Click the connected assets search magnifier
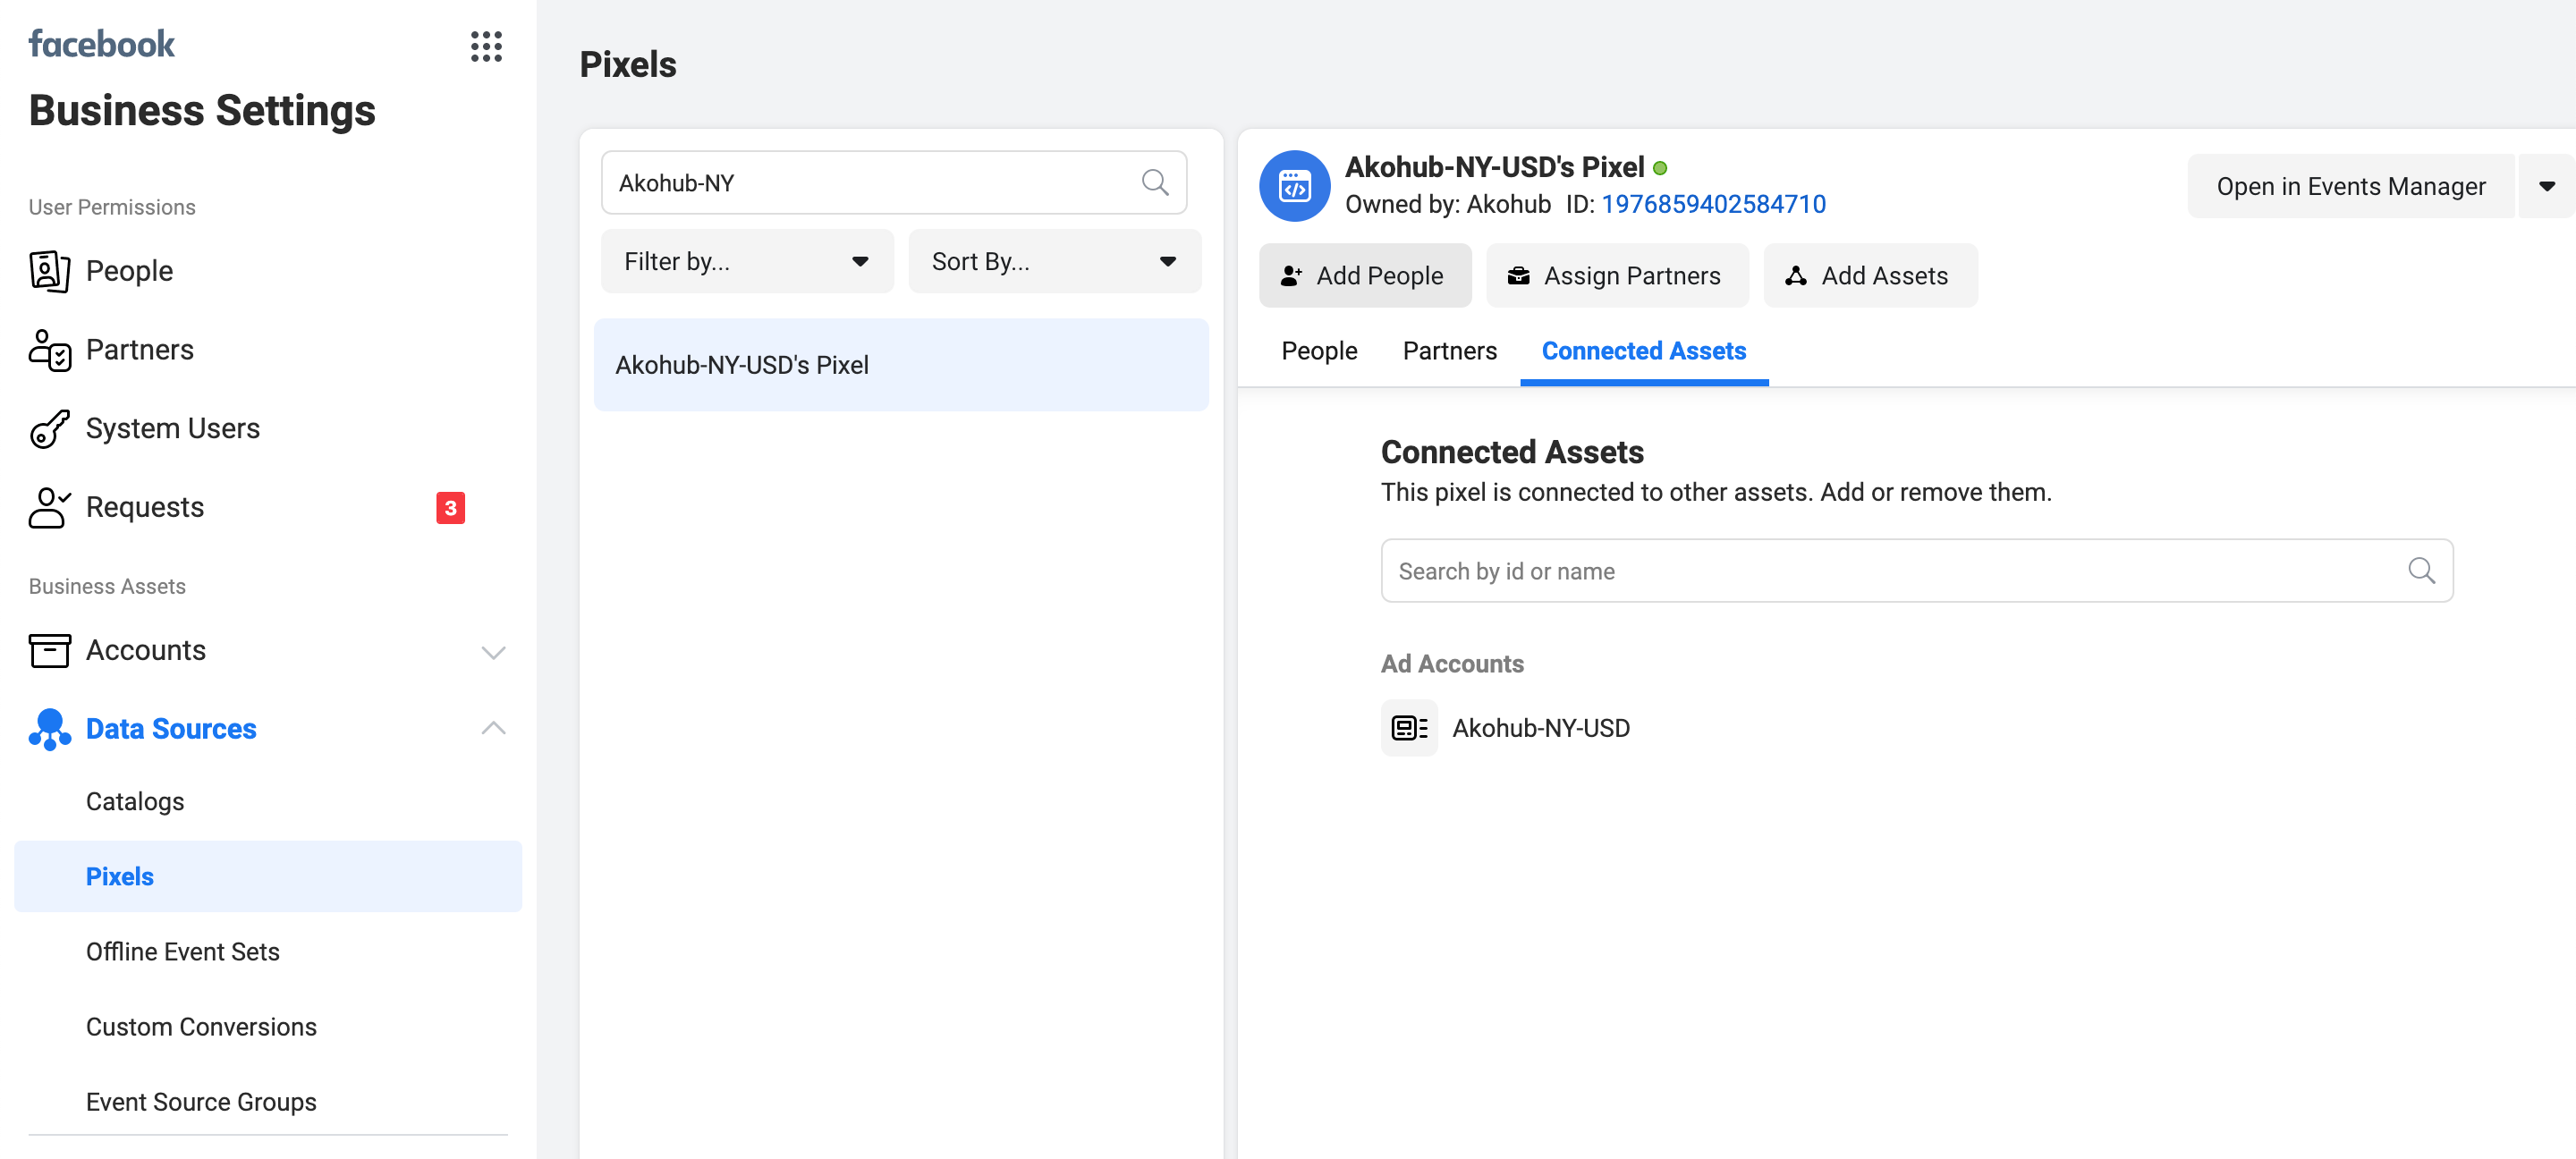Image resolution: width=2576 pixels, height=1159 pixels. (2420, 571)
